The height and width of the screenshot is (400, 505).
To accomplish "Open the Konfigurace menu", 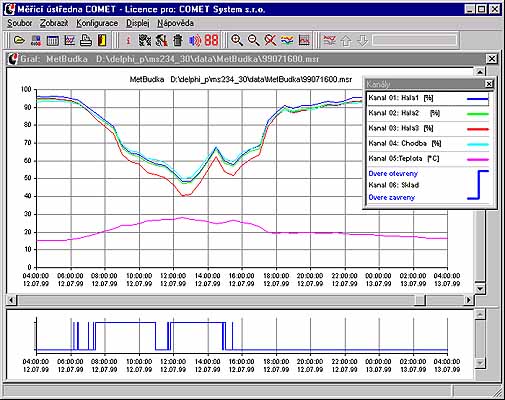I will pyautogui.click(x=97, y=23).
